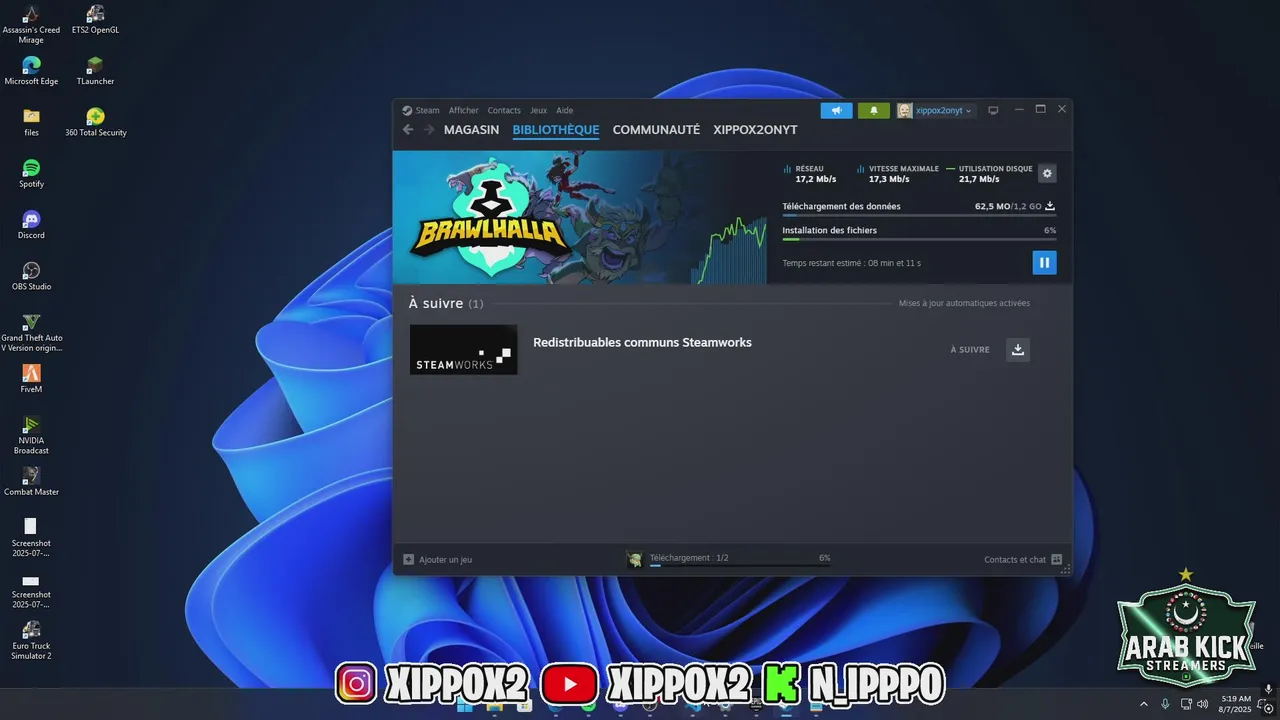This screenshot has width=1280, height=720.
Task: Click the forward navigation arrow in Steam
Action: tap(429, 130)
